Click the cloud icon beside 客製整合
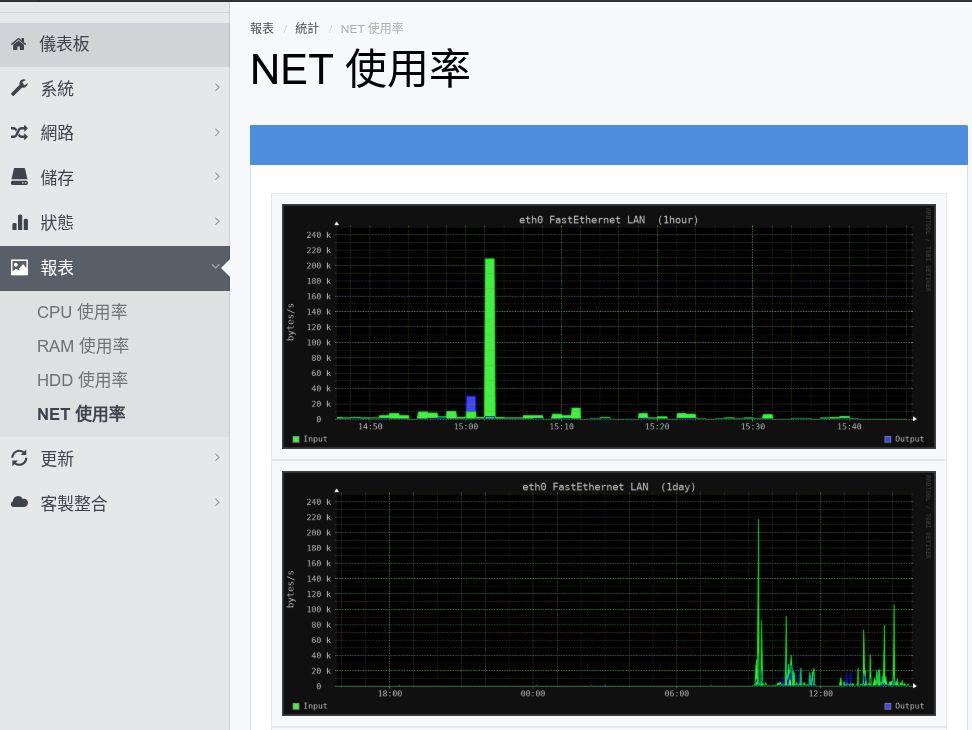Screen dimensions: 972x730 pos(19,502)
